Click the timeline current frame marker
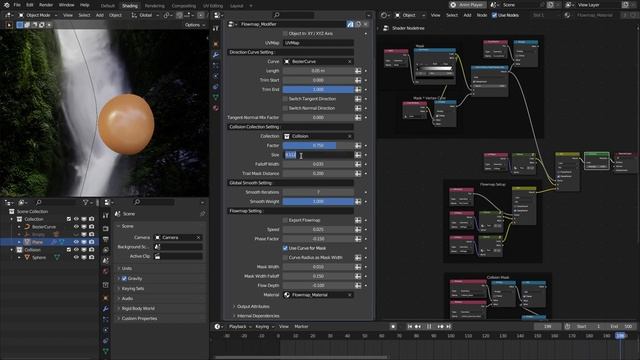Screen dimensions: 640x360 (x=620, y=336)
